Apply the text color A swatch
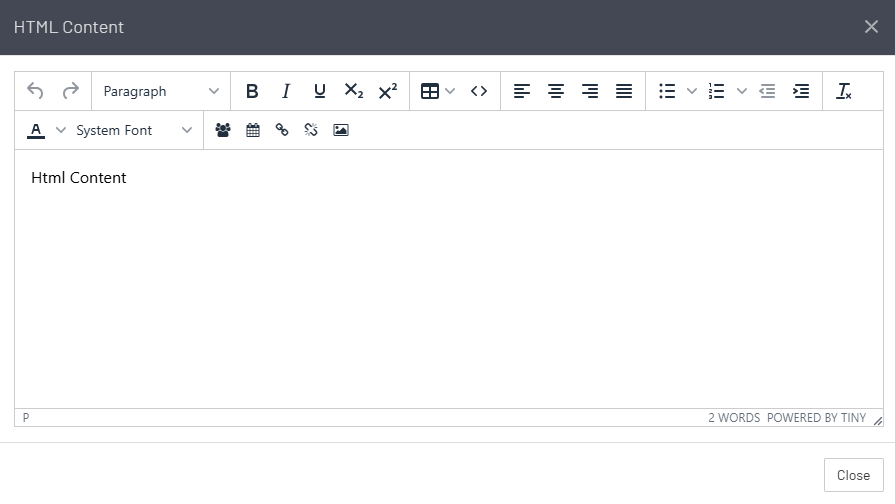The width and height of the screenshot is (895, 504). [37, 130]
